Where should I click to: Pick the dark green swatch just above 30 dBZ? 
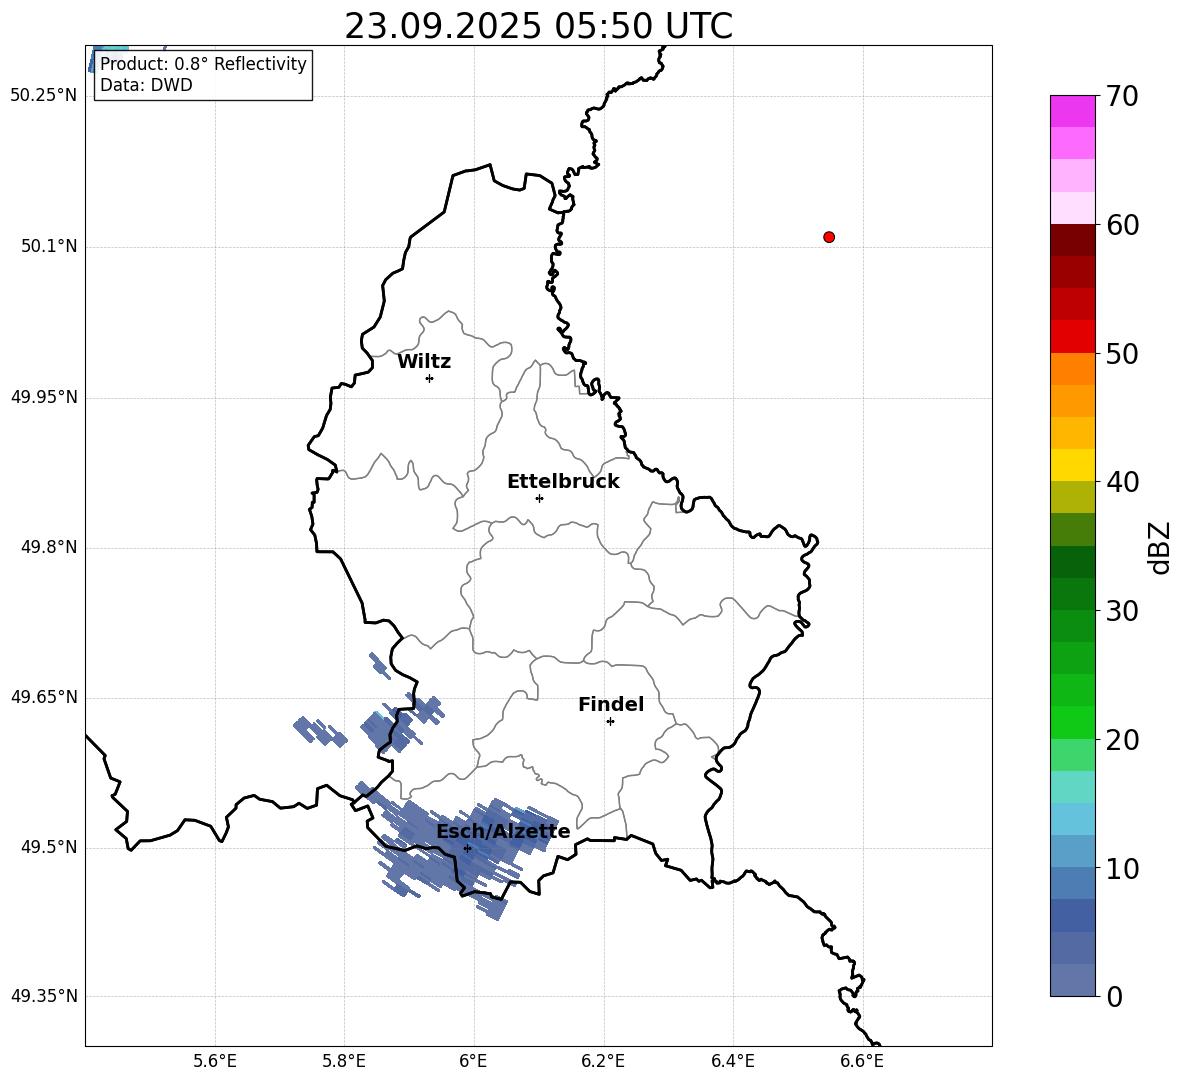pos(1072,594)
